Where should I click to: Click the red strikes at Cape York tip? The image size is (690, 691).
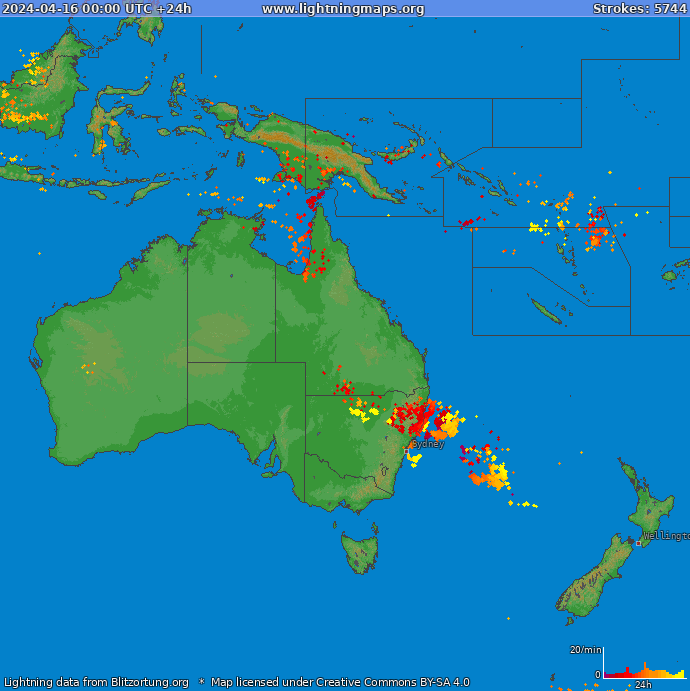pyautogui.click(x=314, y=200)
